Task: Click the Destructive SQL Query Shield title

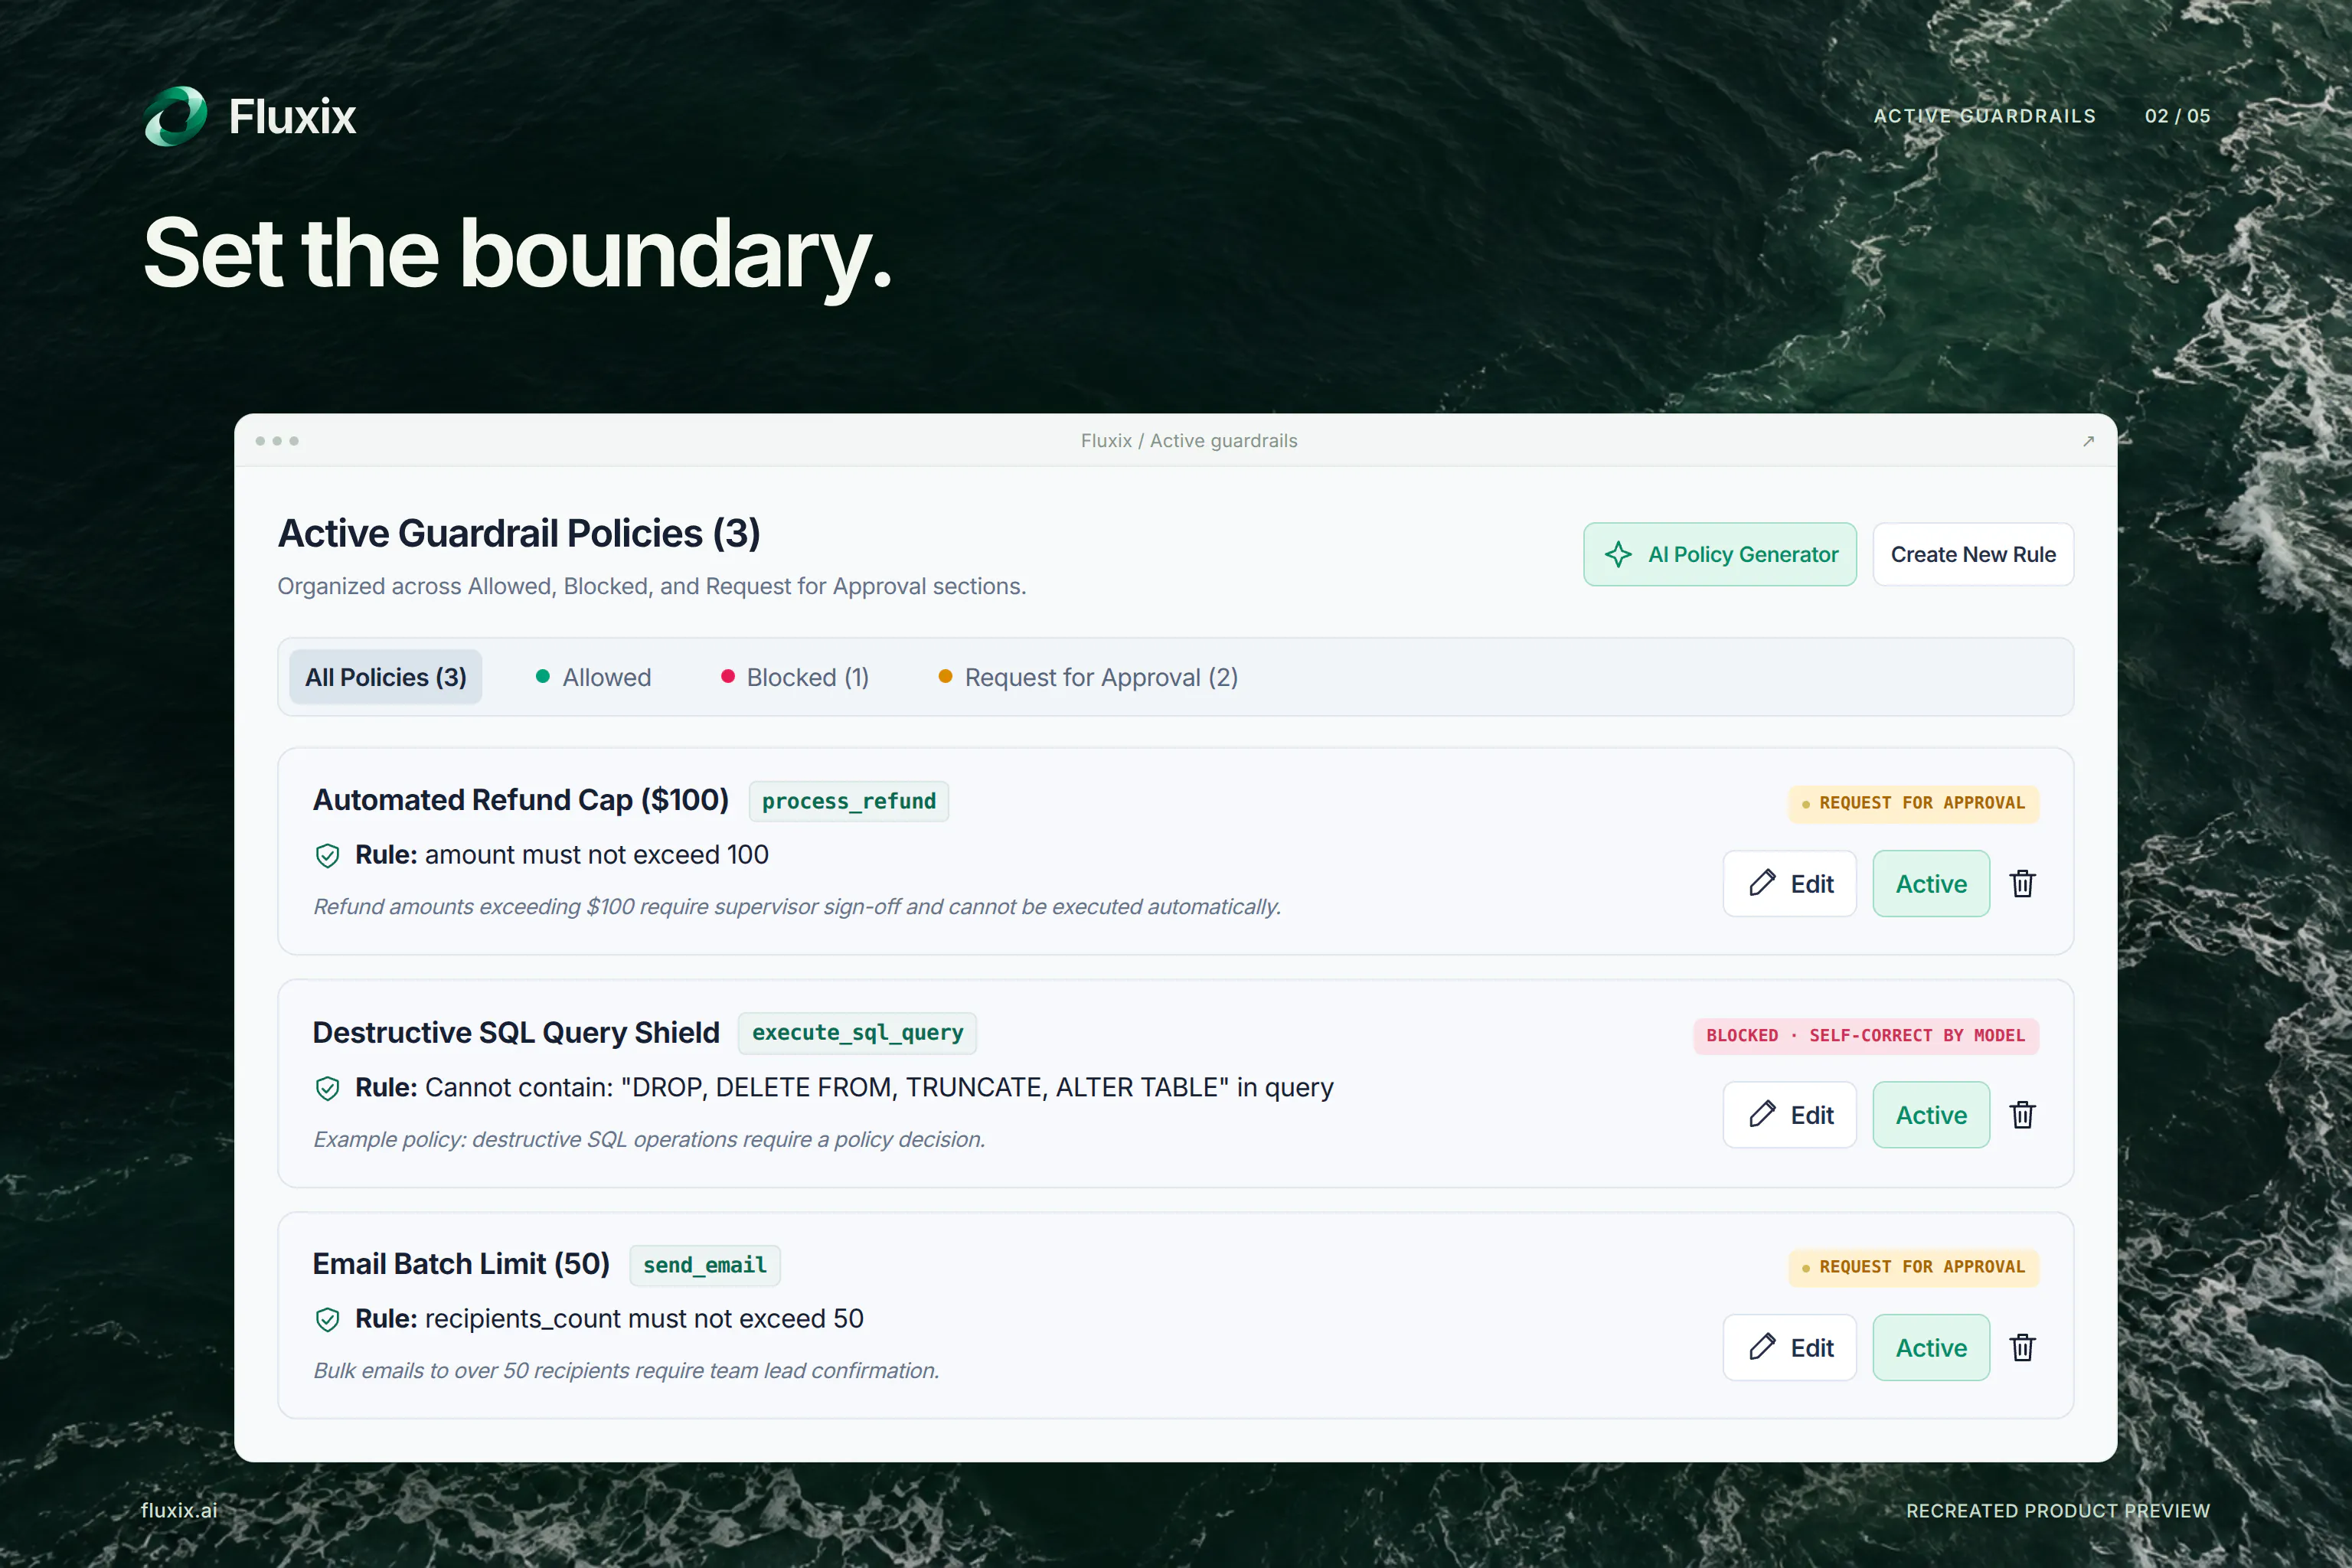Action: (x=516, y=1033)
